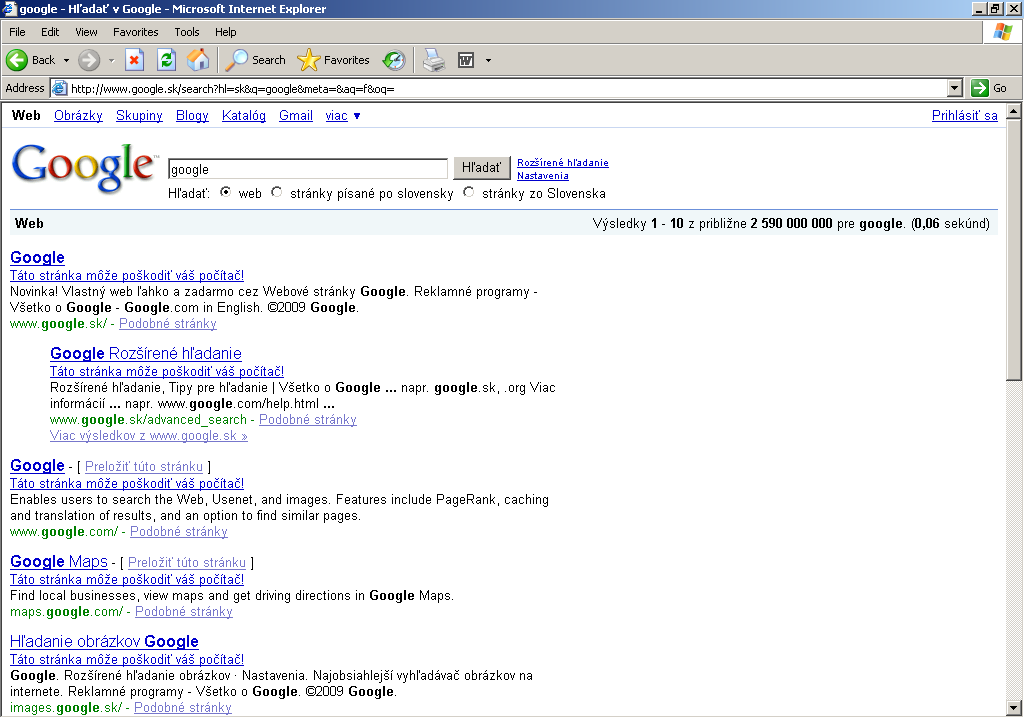Click the vertical scrollbar down arrow
The height and width of the screenshot is (717, 1024).
coord(1014,708)
